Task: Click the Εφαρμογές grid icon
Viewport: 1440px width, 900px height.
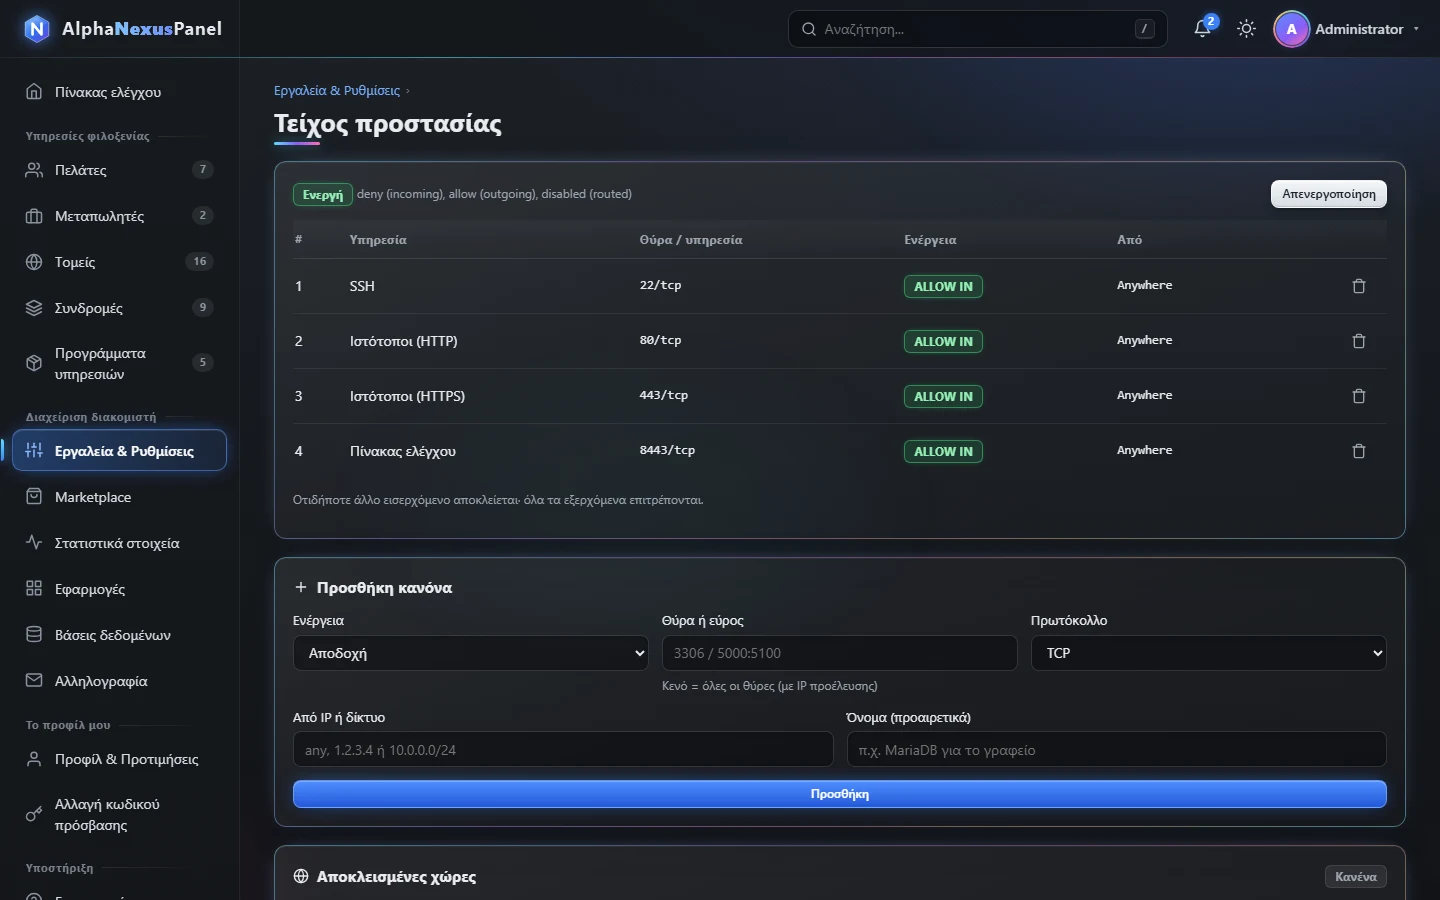Action: (34, 589)
